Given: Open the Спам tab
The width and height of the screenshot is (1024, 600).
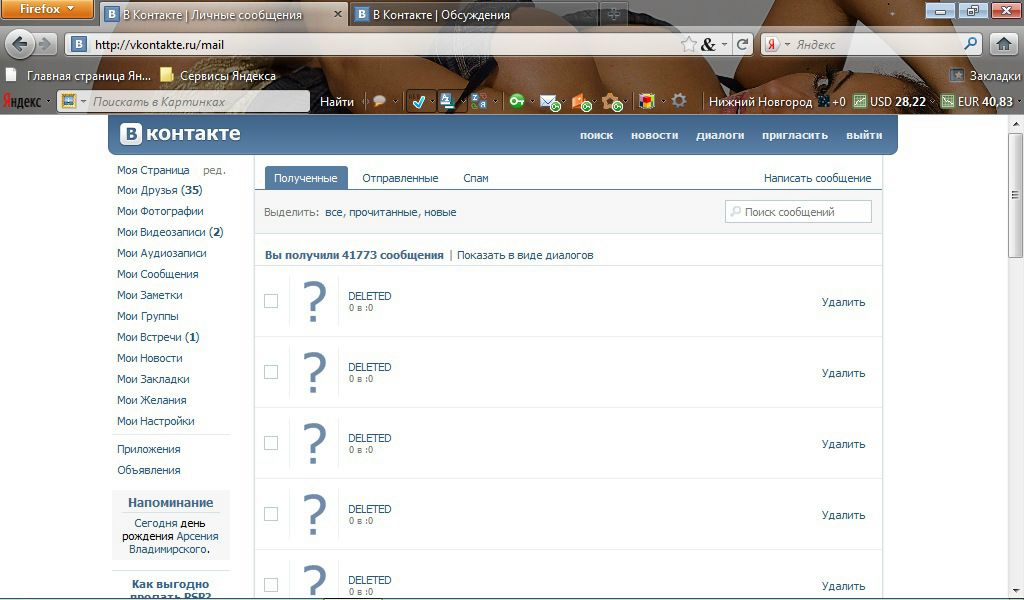Looking at the screenshot, I should [x=476, y=178].
